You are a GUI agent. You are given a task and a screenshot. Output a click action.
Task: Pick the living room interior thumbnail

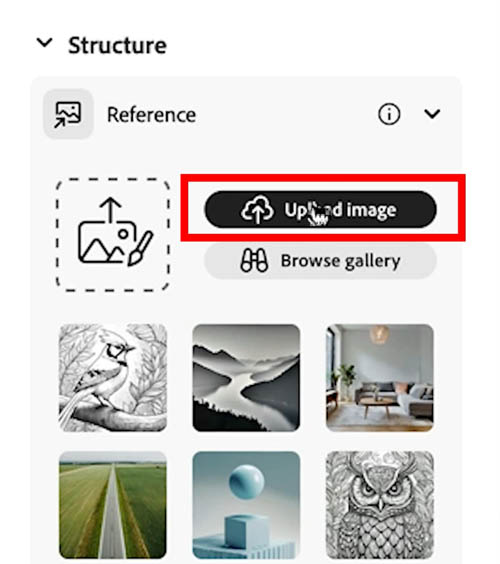click(x=379, y=377)
